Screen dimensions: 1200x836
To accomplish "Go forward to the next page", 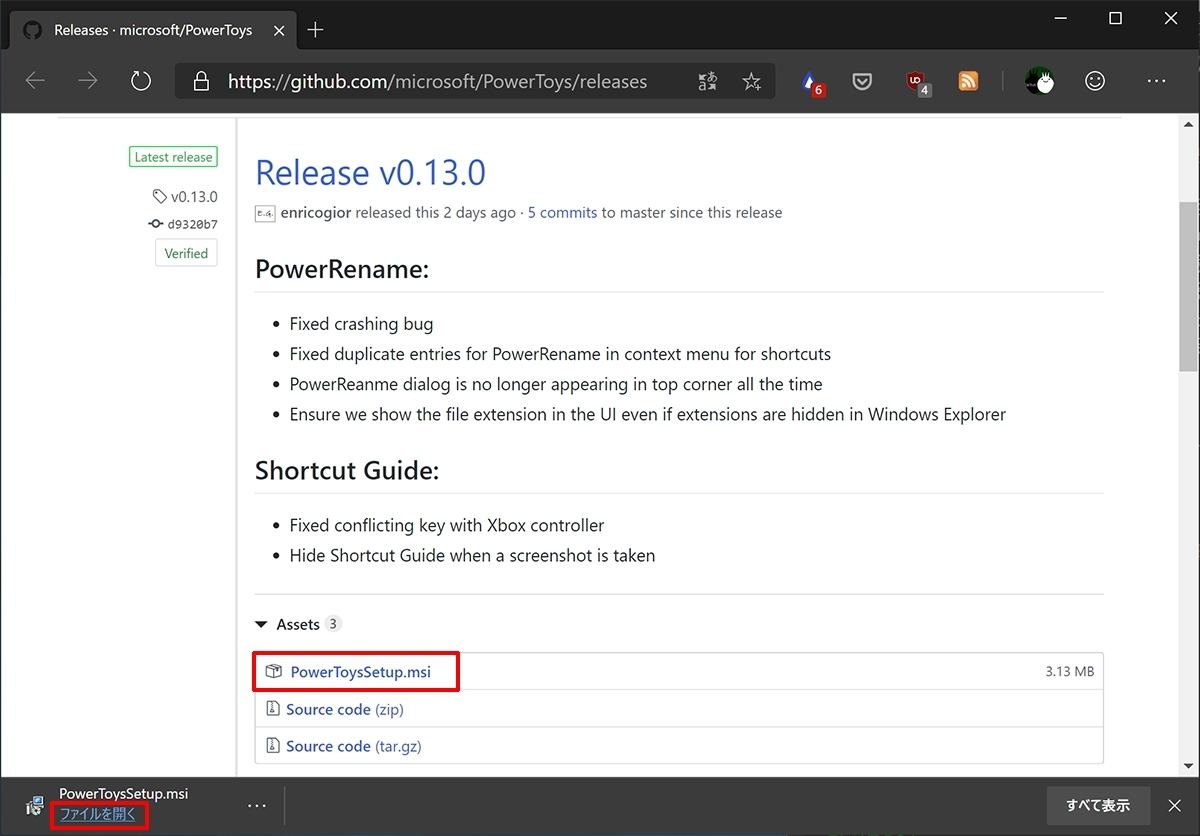I will [88, 81].
